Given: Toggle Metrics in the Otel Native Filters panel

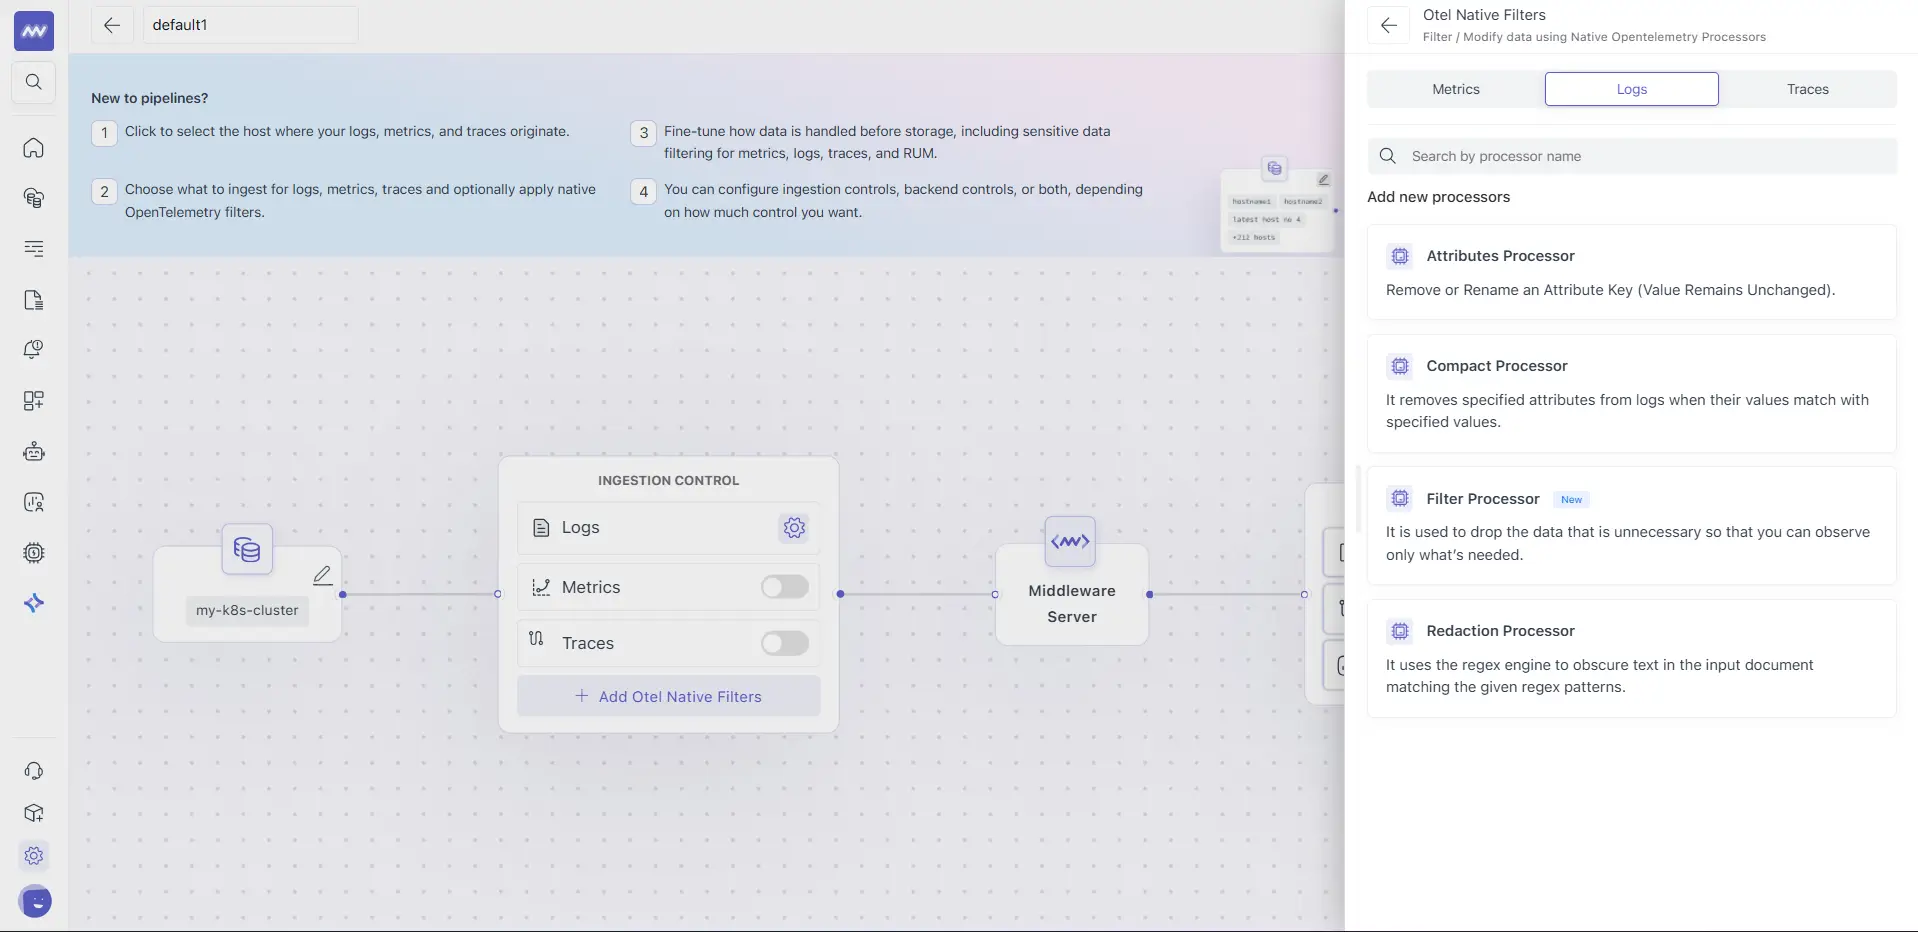Looking at the screenshot, I should click(1455, 88).
